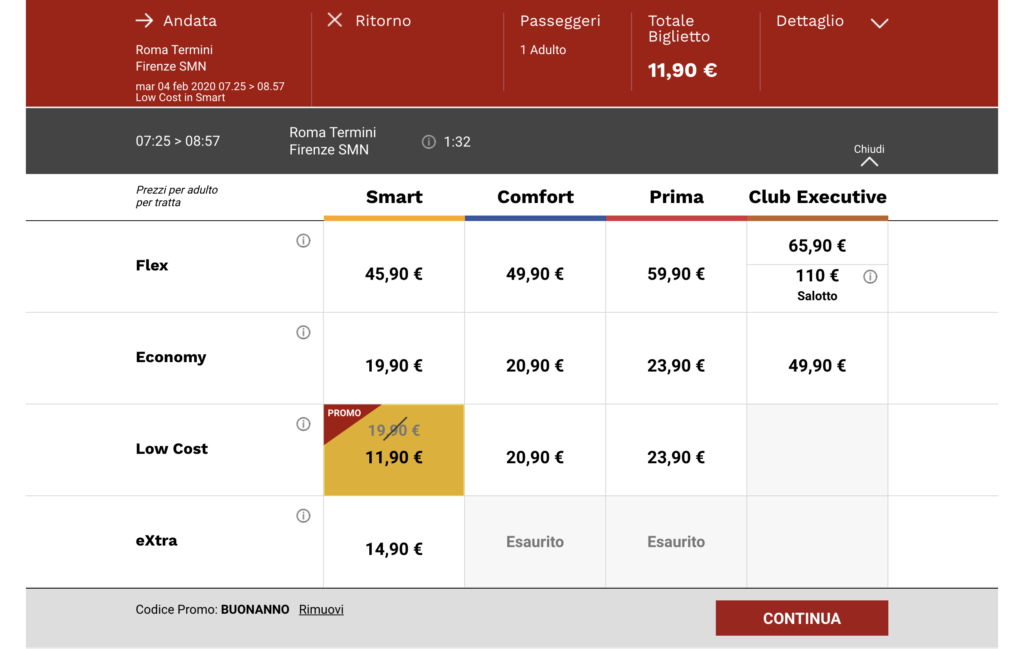Open the Passeggeri section
Screen dimensions: 1024x649
click(x=559, y=21)
